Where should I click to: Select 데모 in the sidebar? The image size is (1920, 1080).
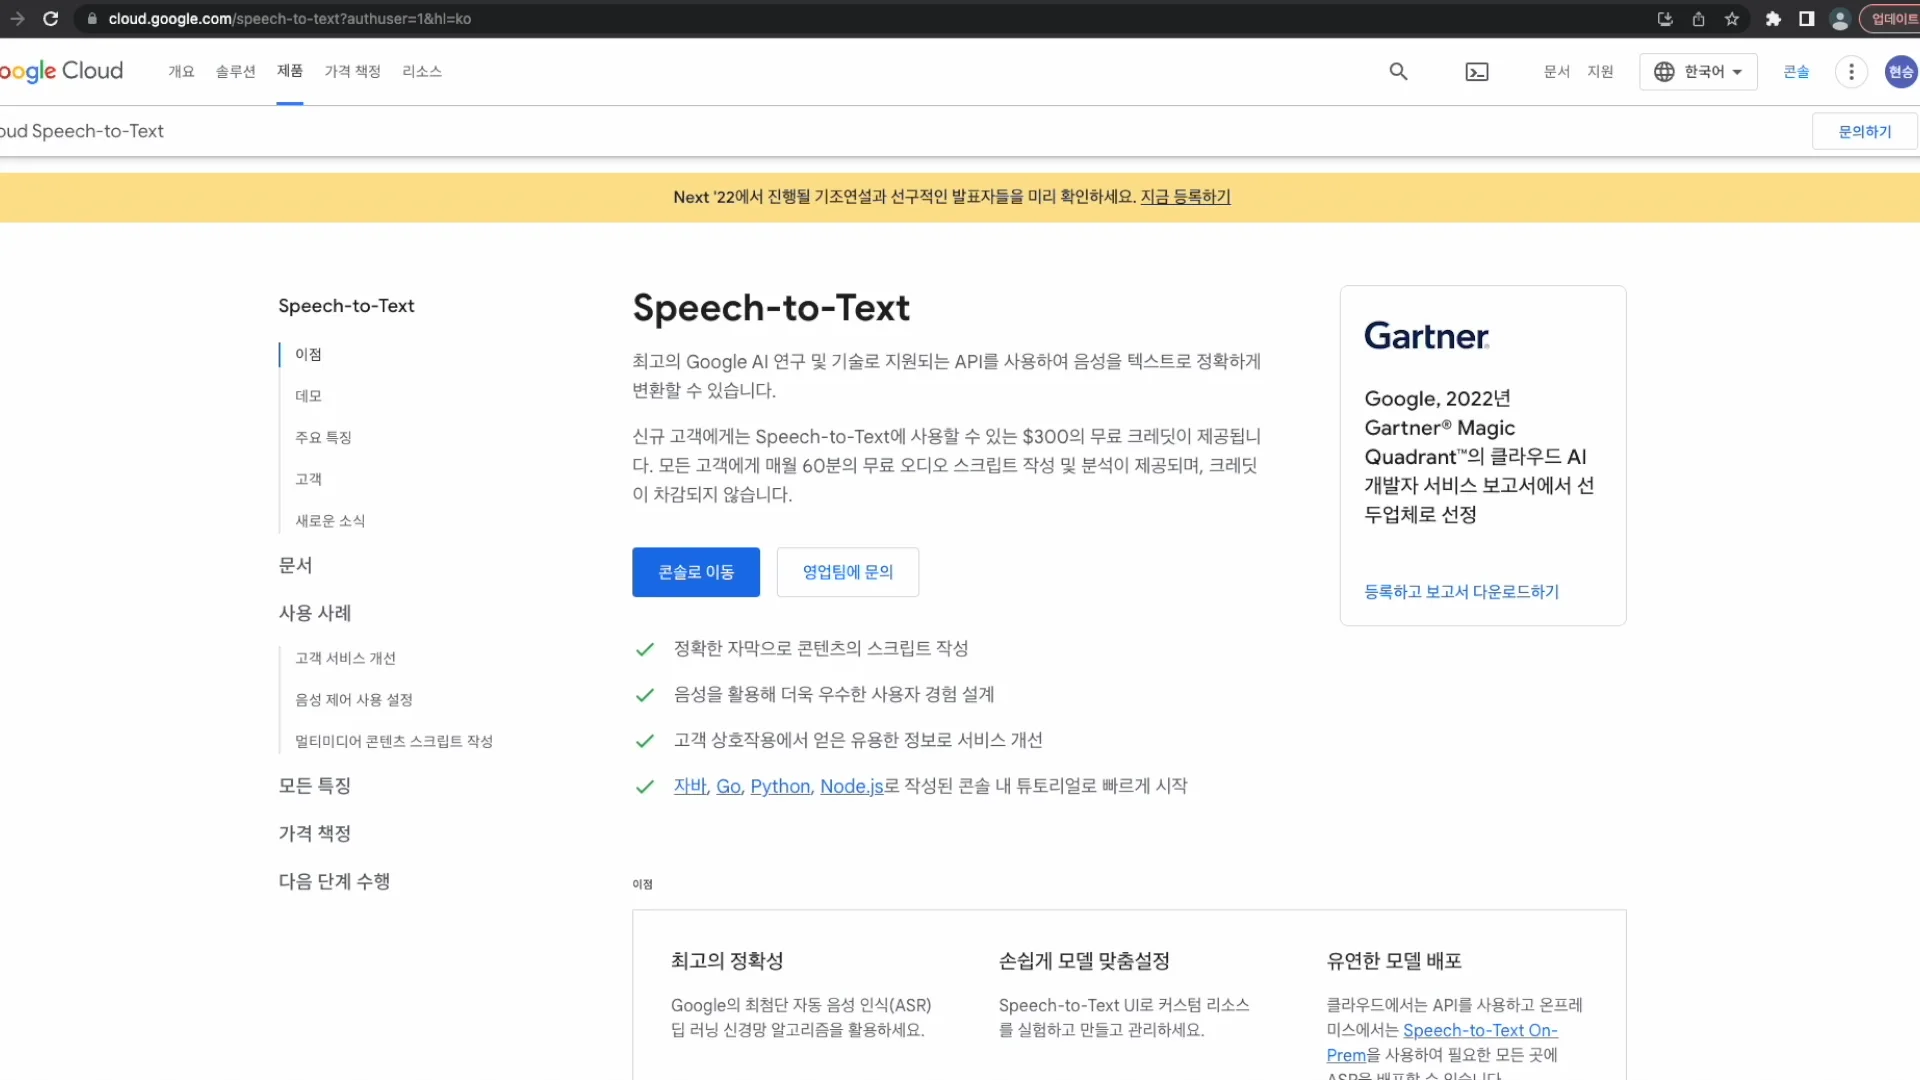[x=308, y=395]
